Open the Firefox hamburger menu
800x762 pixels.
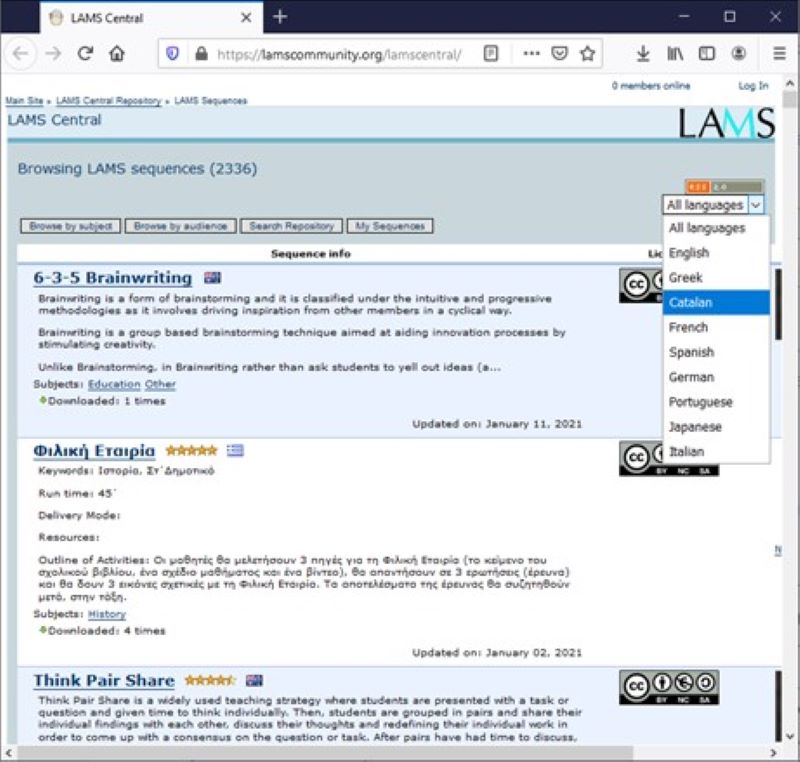click(779, 54)
